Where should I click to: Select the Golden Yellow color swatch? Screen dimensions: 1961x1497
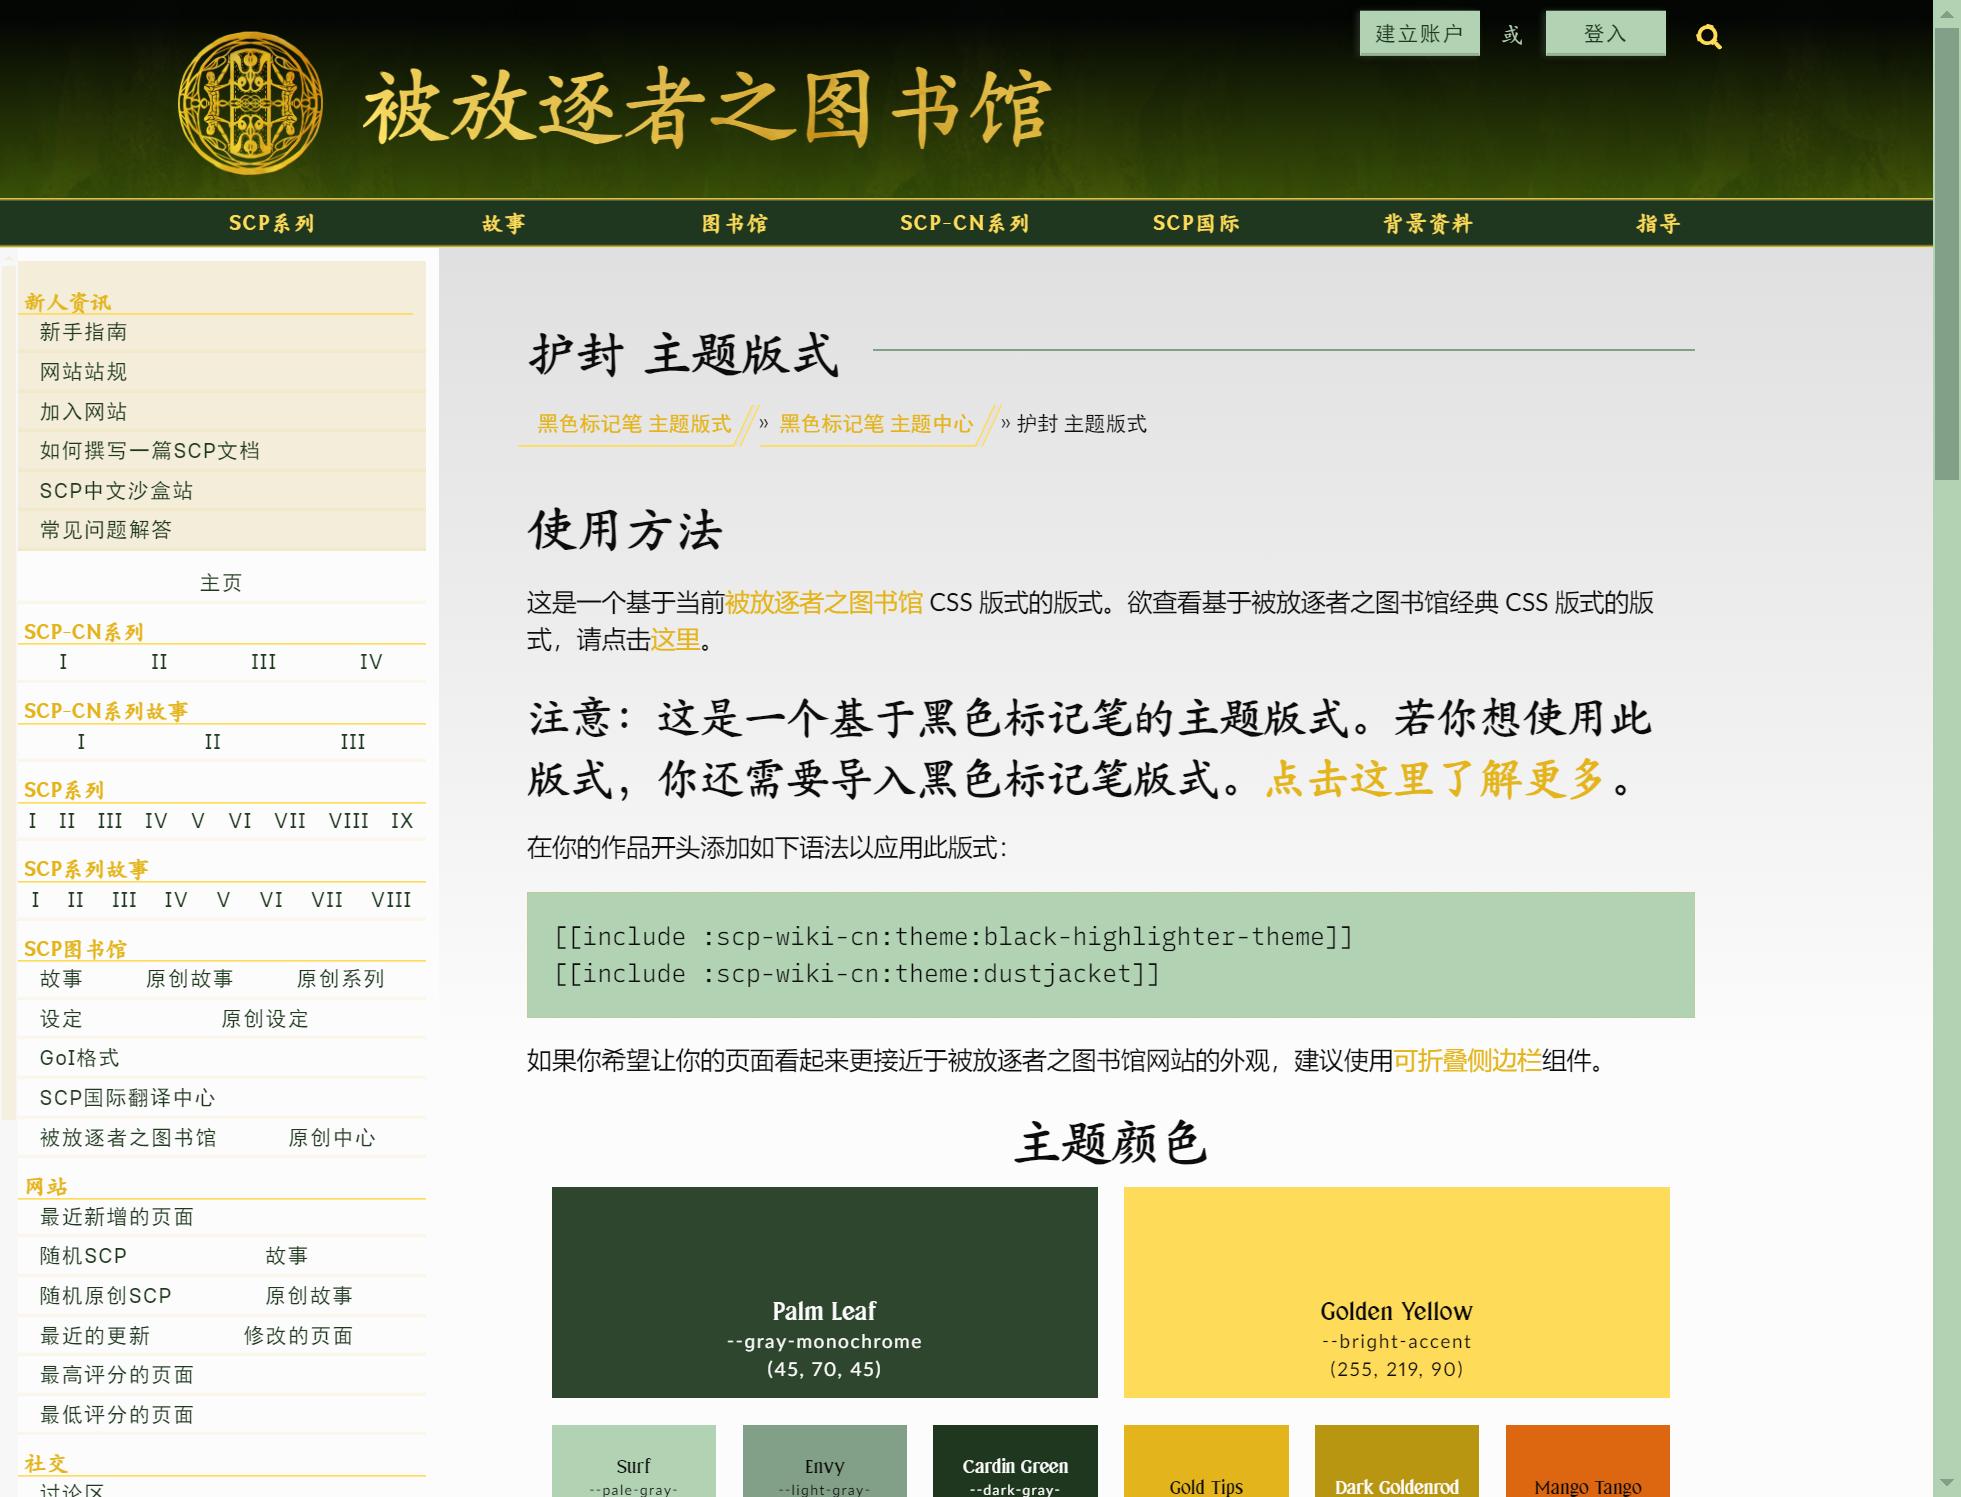tap(1396, 1291)
